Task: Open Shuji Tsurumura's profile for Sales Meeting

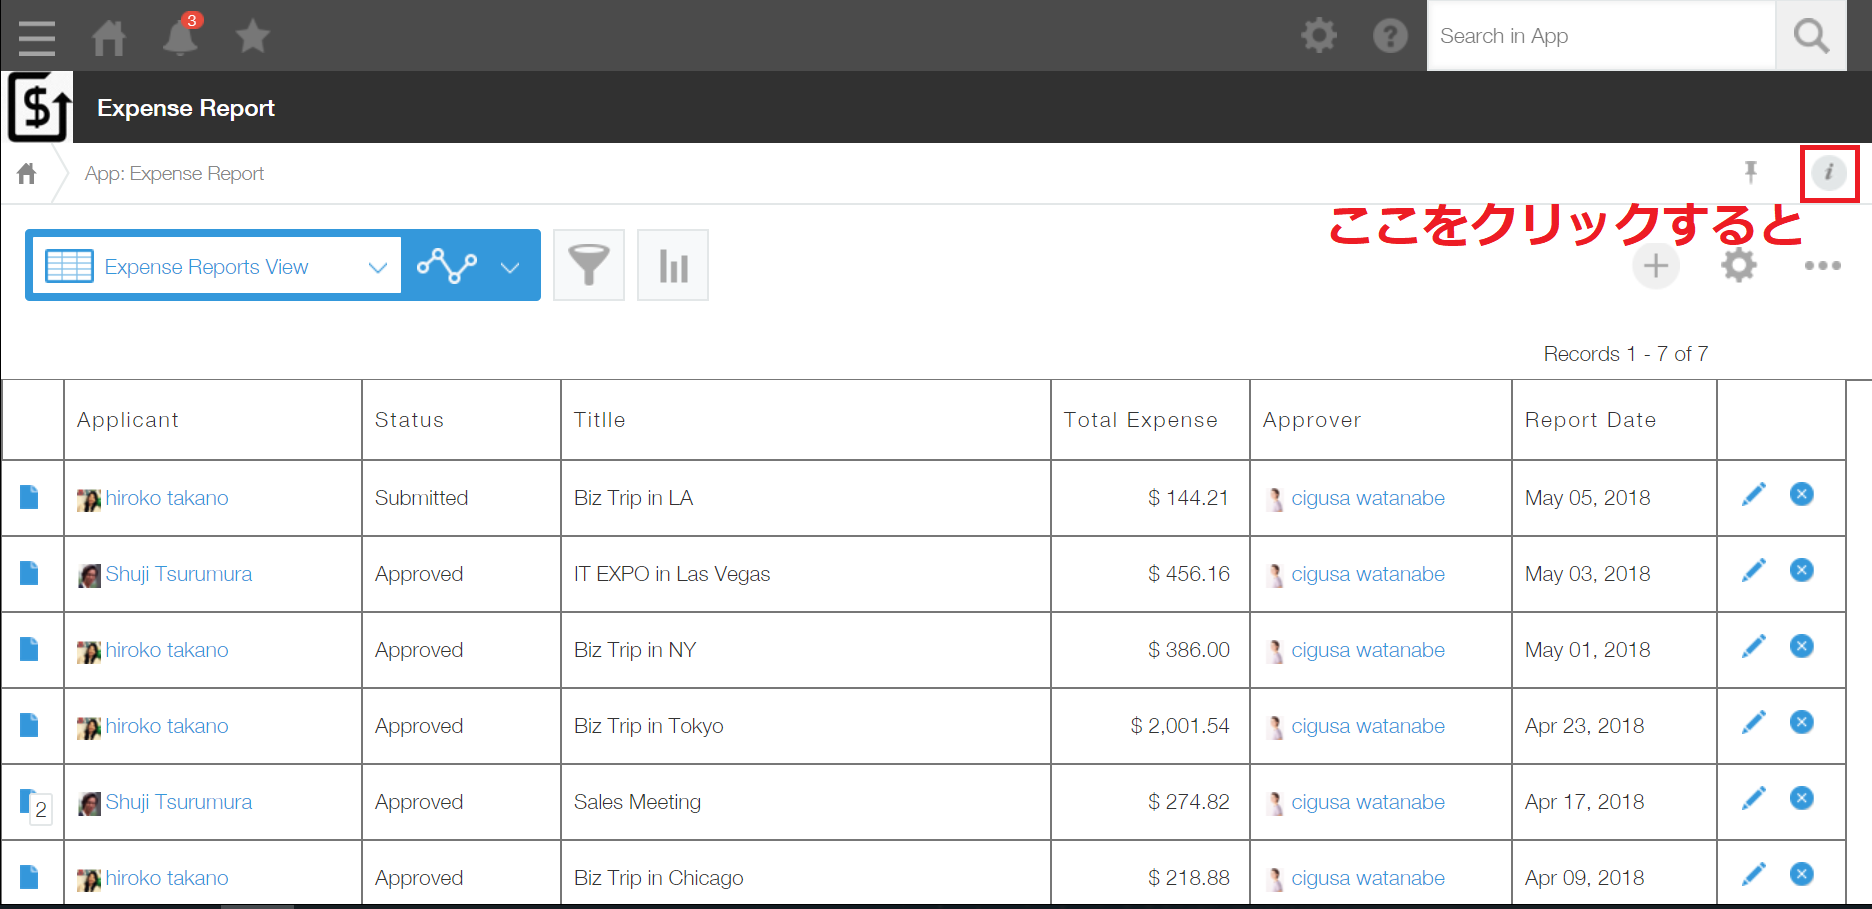Action: [178, 802]
